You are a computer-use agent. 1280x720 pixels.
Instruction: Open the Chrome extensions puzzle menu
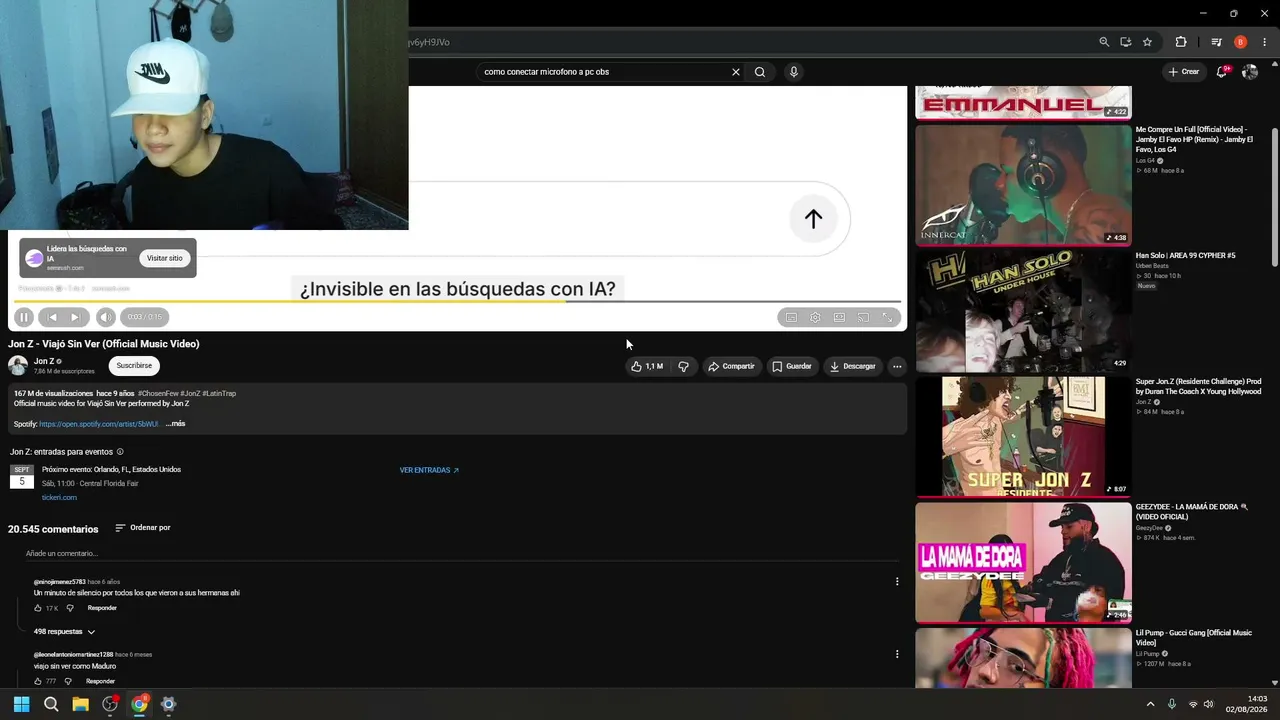tap(1181, 42)
